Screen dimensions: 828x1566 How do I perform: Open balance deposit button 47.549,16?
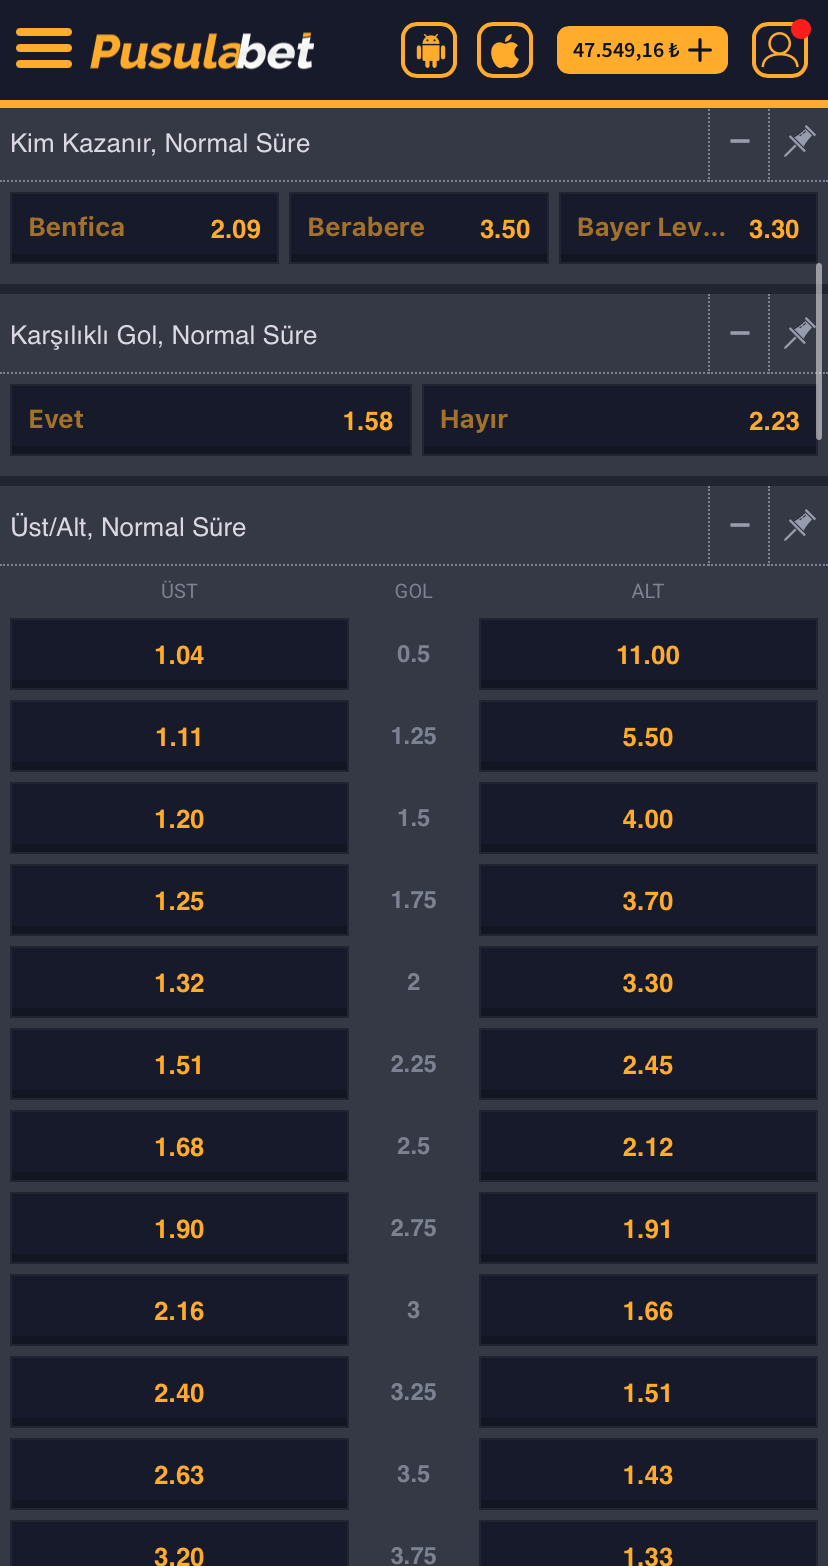click(x=642, y=50)
